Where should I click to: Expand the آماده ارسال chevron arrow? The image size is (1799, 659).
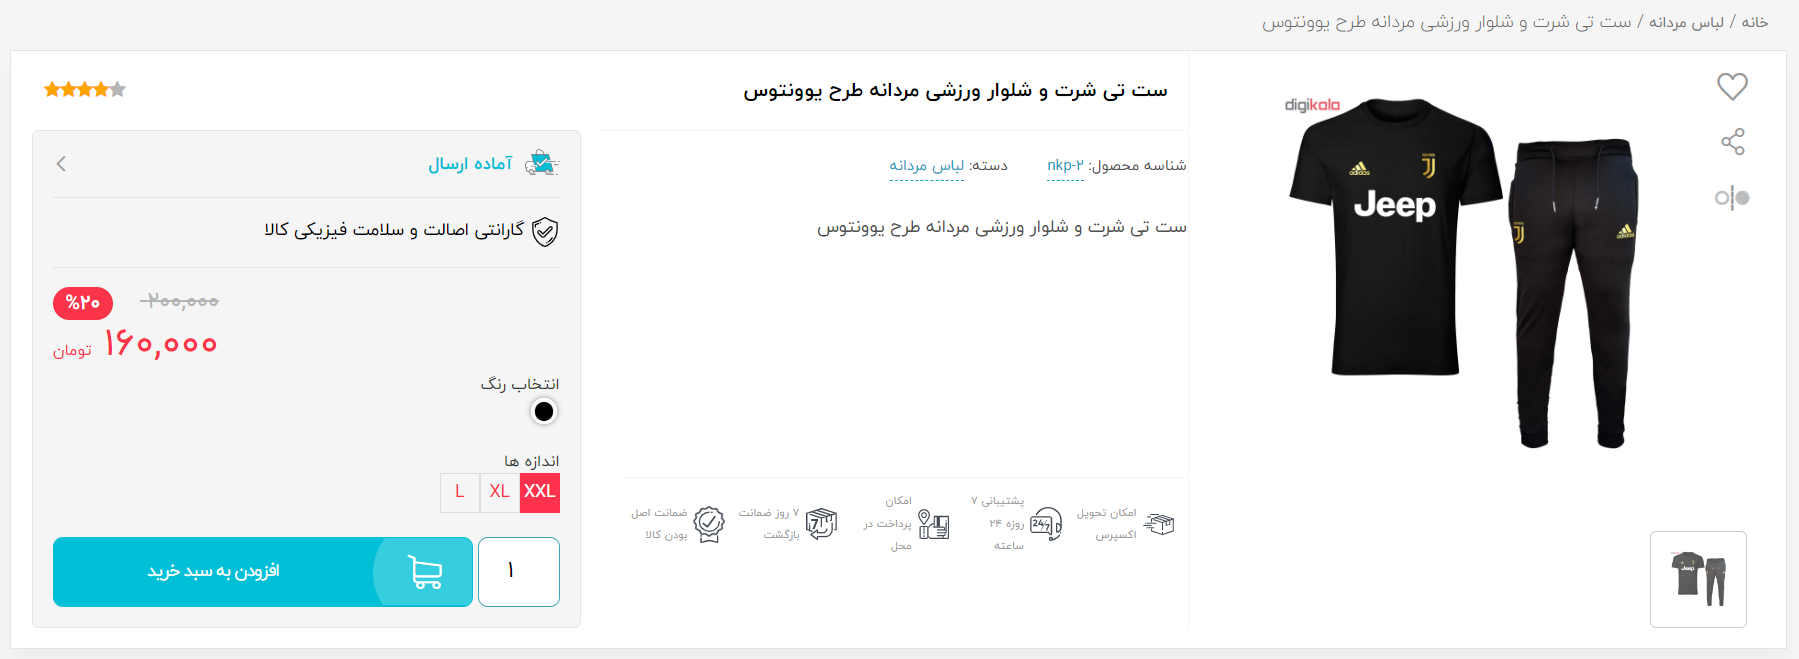coord(61,163)
